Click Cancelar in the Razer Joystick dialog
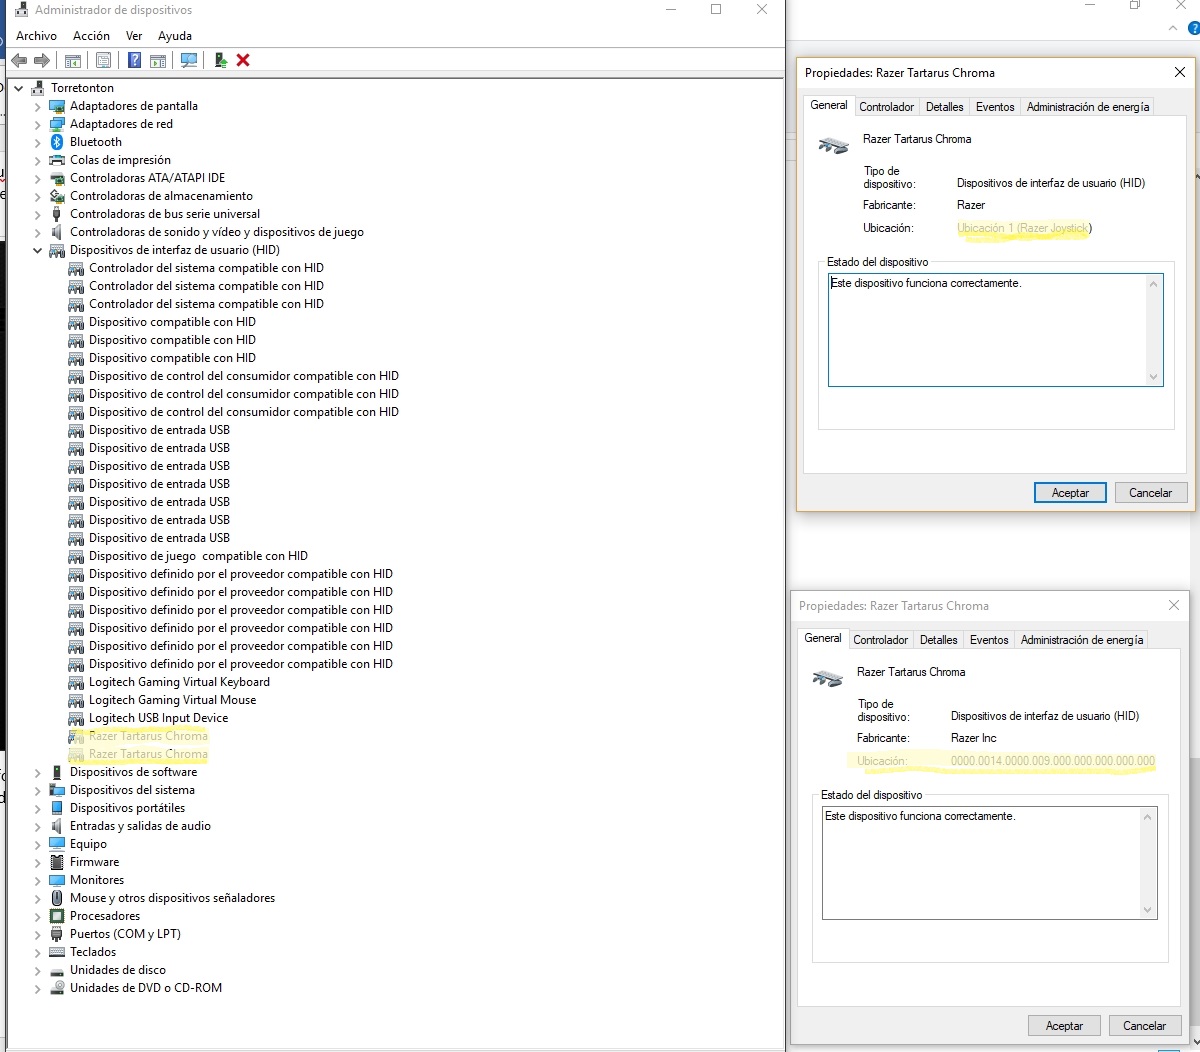This screenshot has height=1052, width=1200. [x=1150, y=493]
